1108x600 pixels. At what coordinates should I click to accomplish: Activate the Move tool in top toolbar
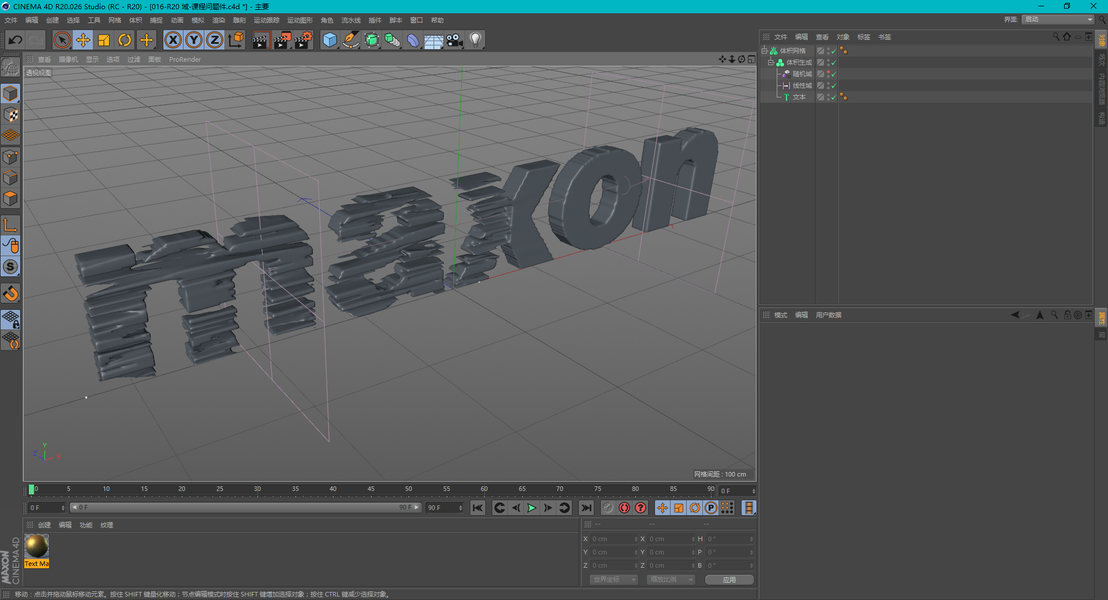tap(83, 40)
